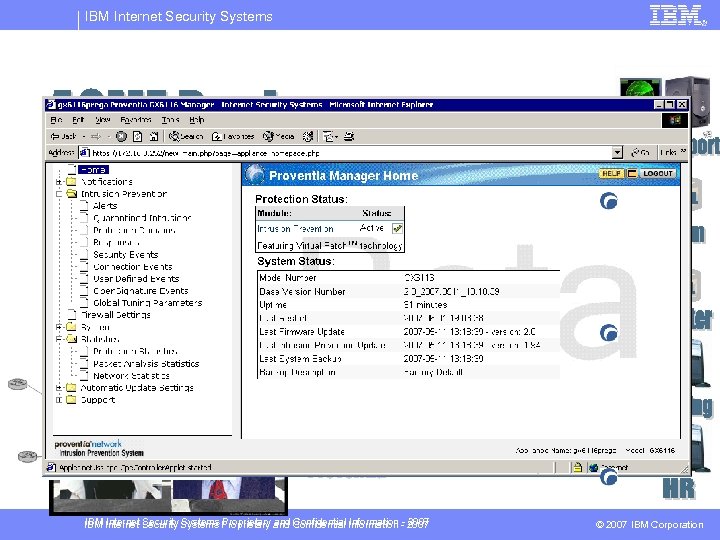Screen dimensions: 720x540
Task: Open the Edit menu
Action: (78, 120)
